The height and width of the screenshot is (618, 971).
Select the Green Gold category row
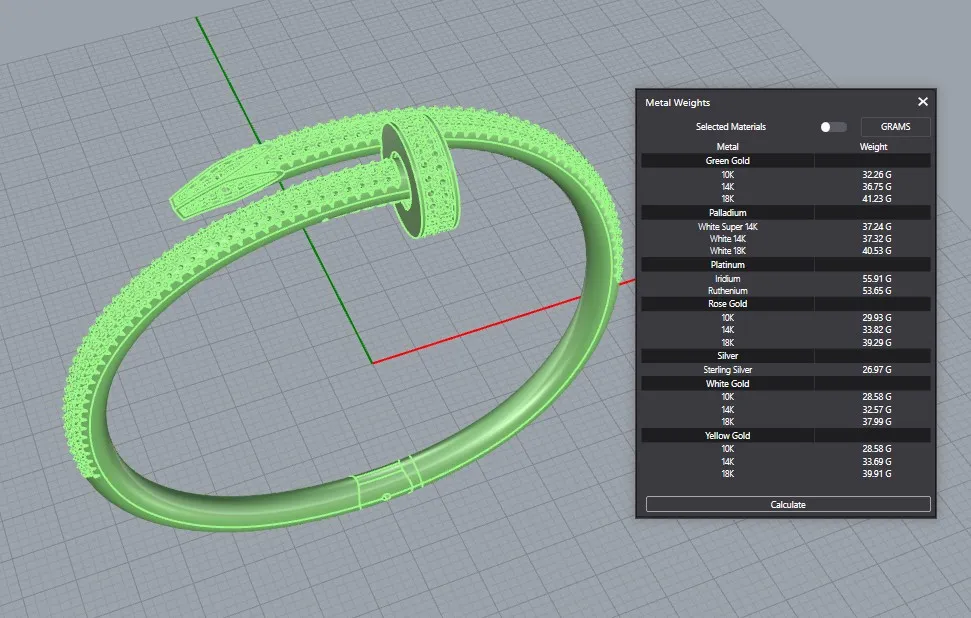pos(786,161)
